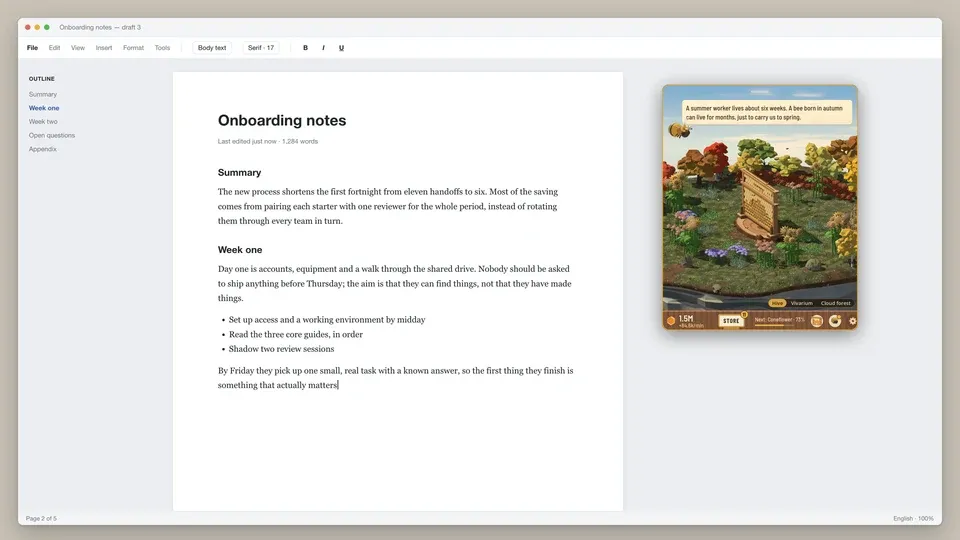Click the Next: Coneflower progress bar

(x=779, y=321)
